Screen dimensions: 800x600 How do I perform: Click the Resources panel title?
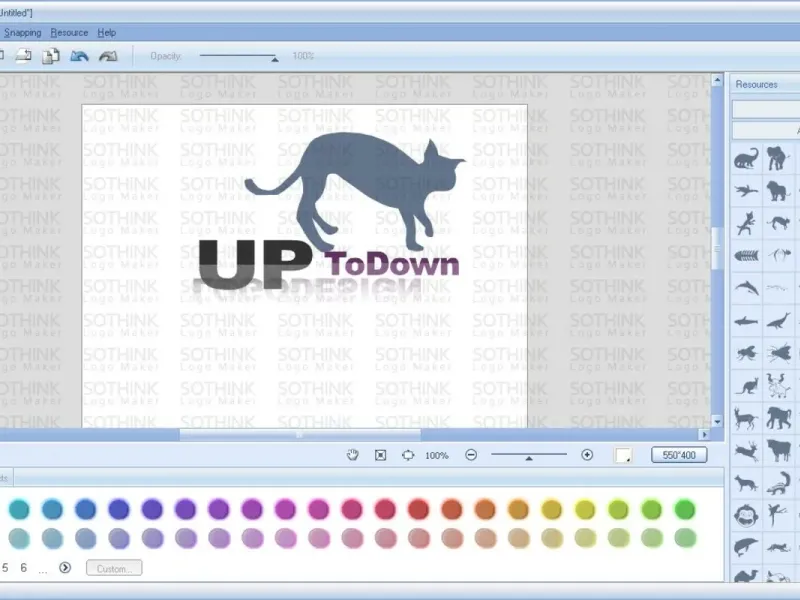click(x=756, y=84)
